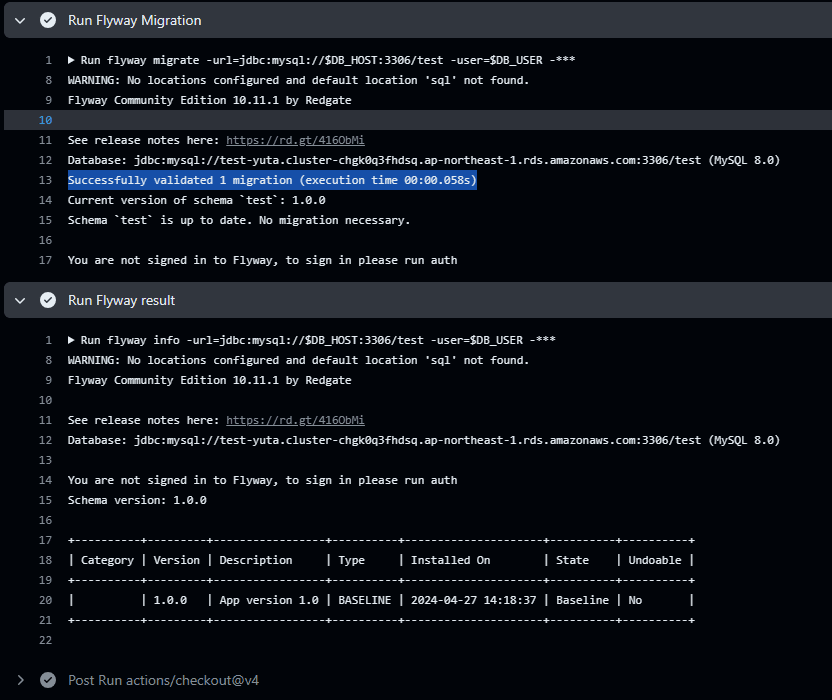Click line number 17 in Flyway result log

(46, 540)
